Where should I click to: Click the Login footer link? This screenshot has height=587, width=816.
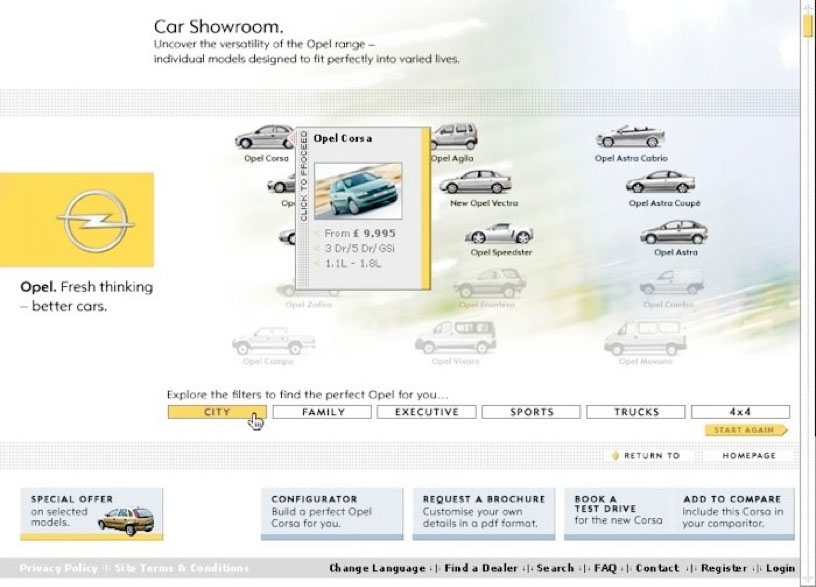(x=780, y=568)
